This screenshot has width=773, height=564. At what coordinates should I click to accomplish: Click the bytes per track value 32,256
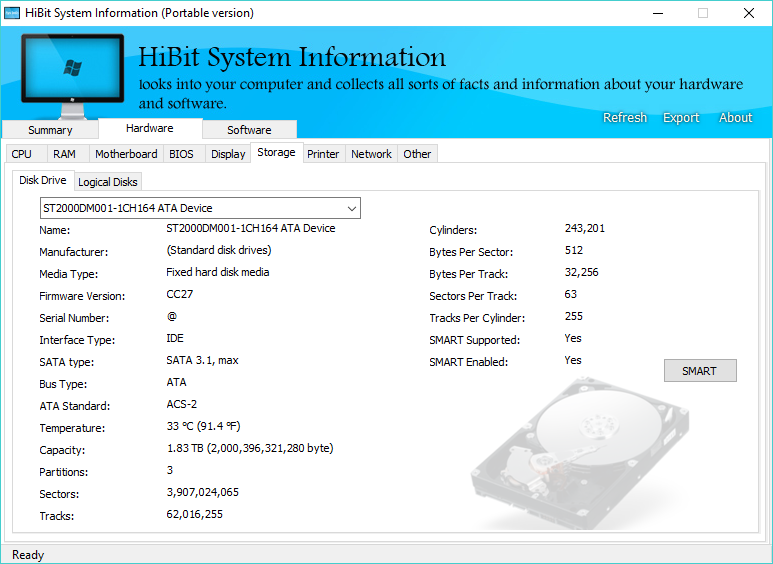[582, 272]
